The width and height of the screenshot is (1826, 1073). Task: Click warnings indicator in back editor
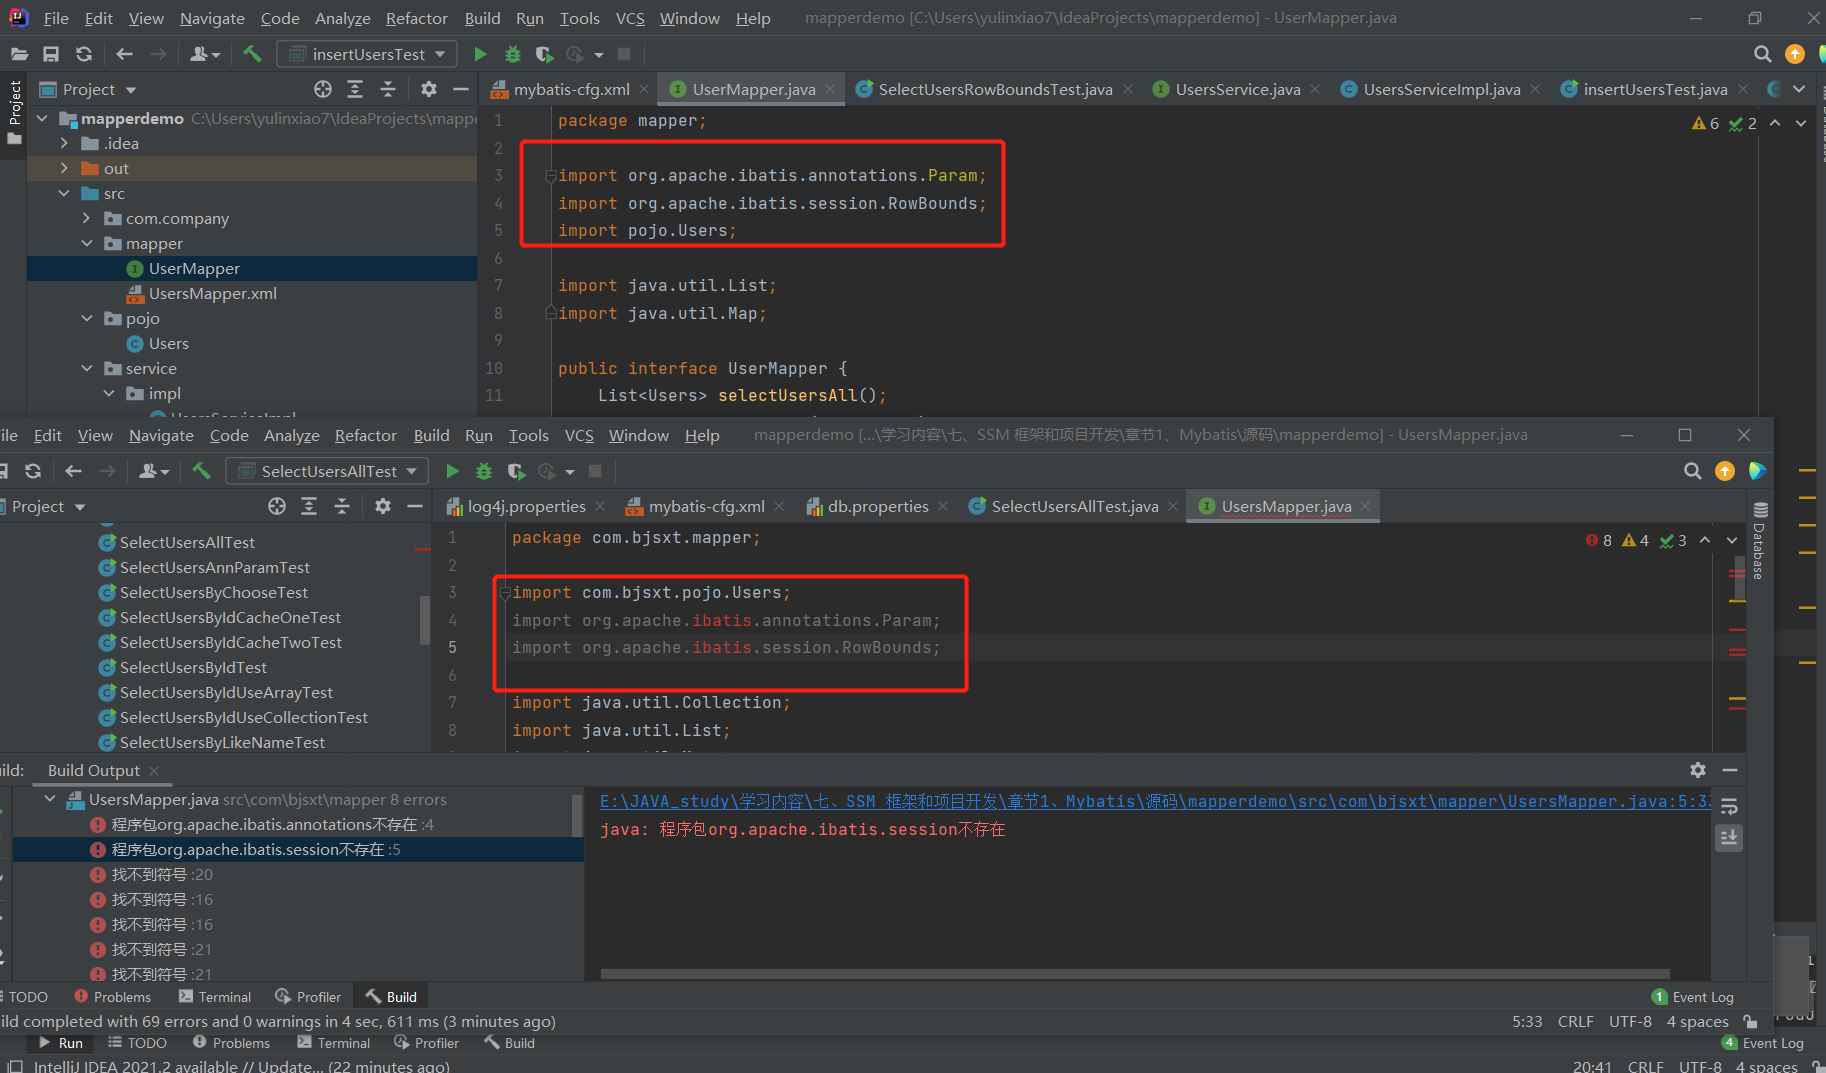[x=1705, y=123]
